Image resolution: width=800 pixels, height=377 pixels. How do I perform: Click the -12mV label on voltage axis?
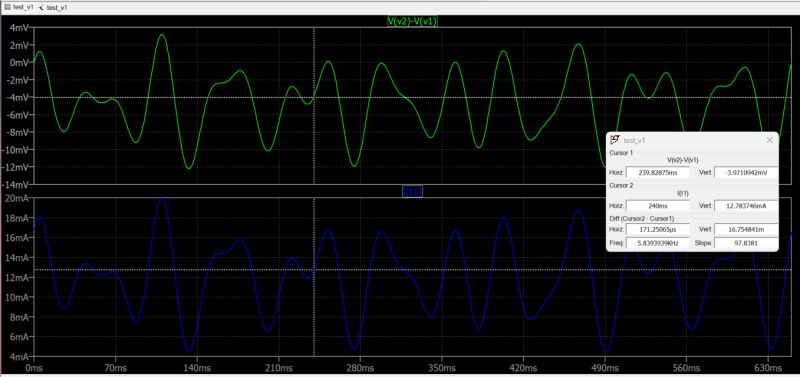click(17, 167)
